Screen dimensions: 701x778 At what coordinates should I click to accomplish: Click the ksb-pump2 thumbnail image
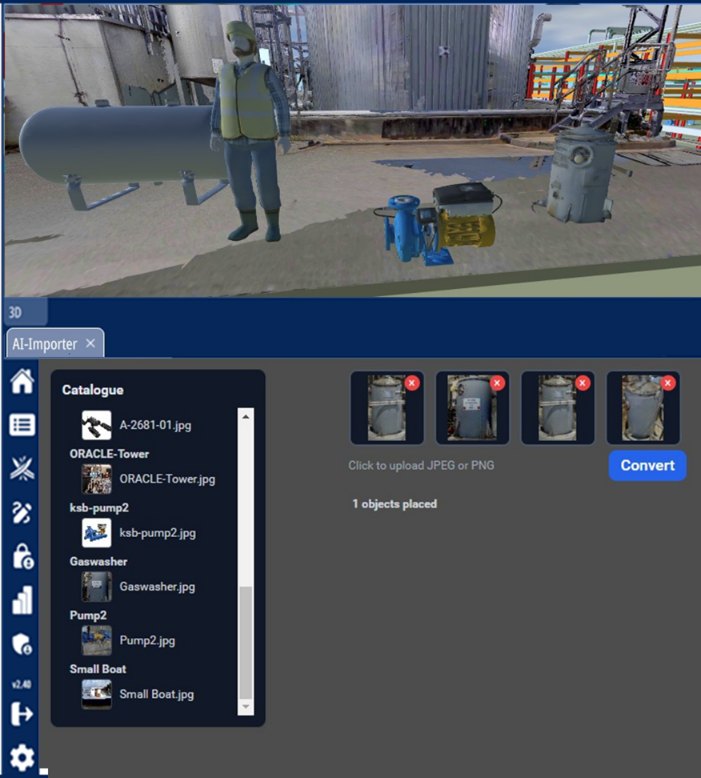pyautogui.click(x=96, y=533)
